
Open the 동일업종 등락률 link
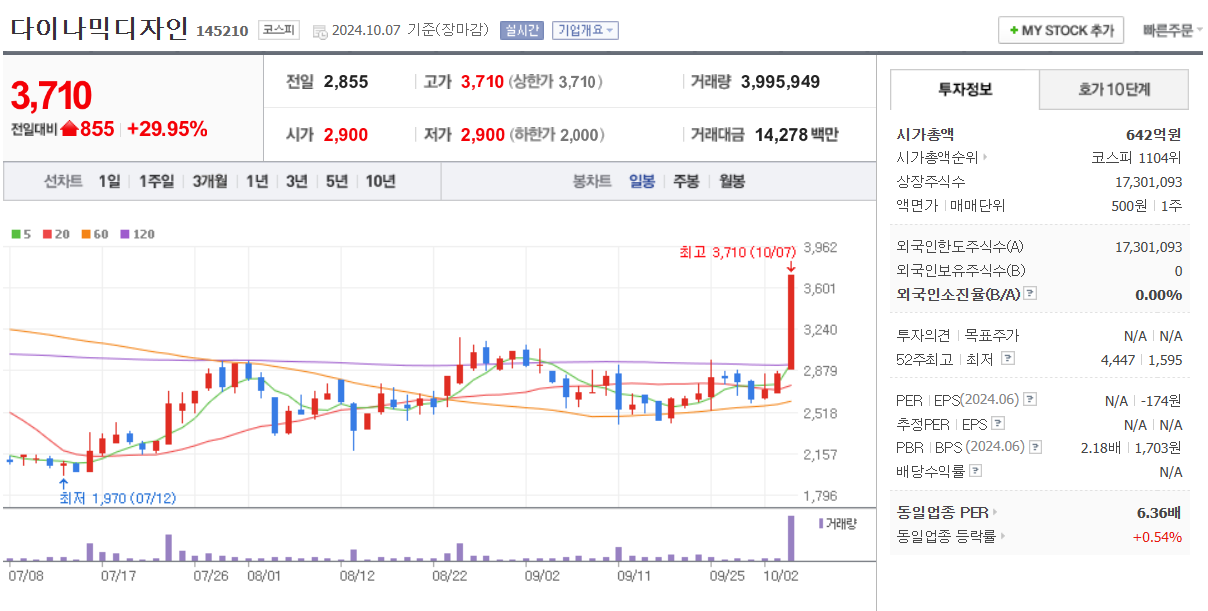tap(951, 536)
